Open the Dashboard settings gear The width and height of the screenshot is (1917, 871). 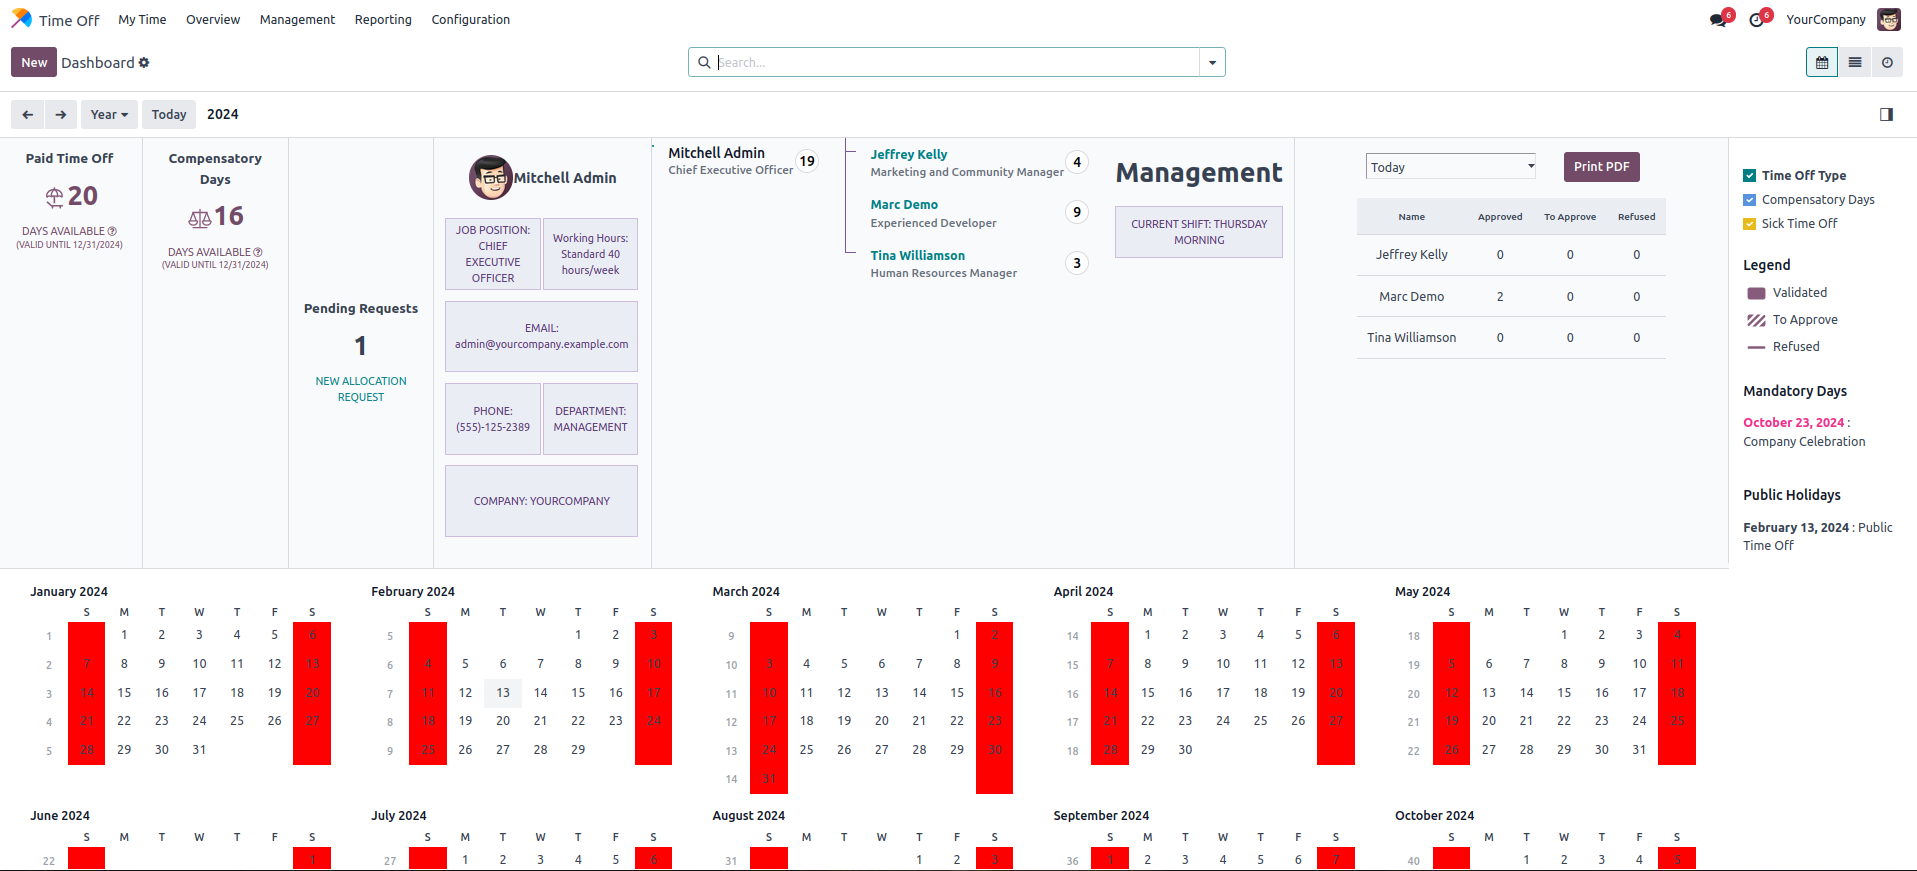144,63
